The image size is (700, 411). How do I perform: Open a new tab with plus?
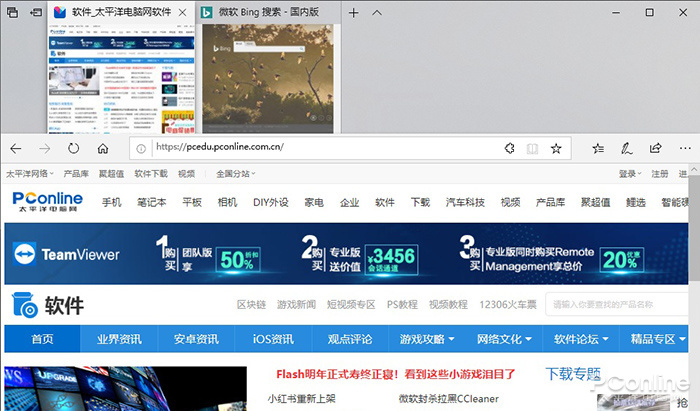pos(354,13)
